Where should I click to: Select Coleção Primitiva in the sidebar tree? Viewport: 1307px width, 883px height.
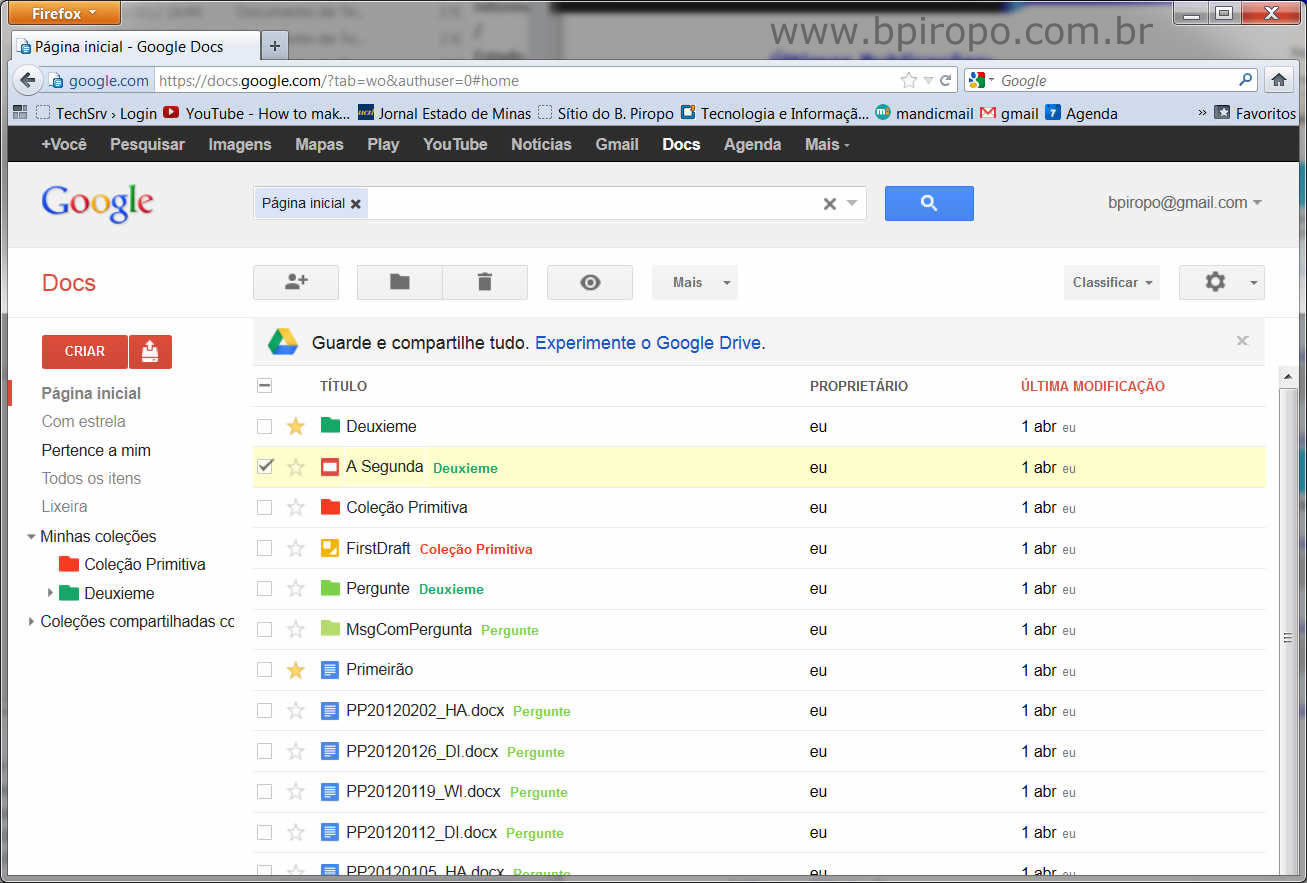145,565
